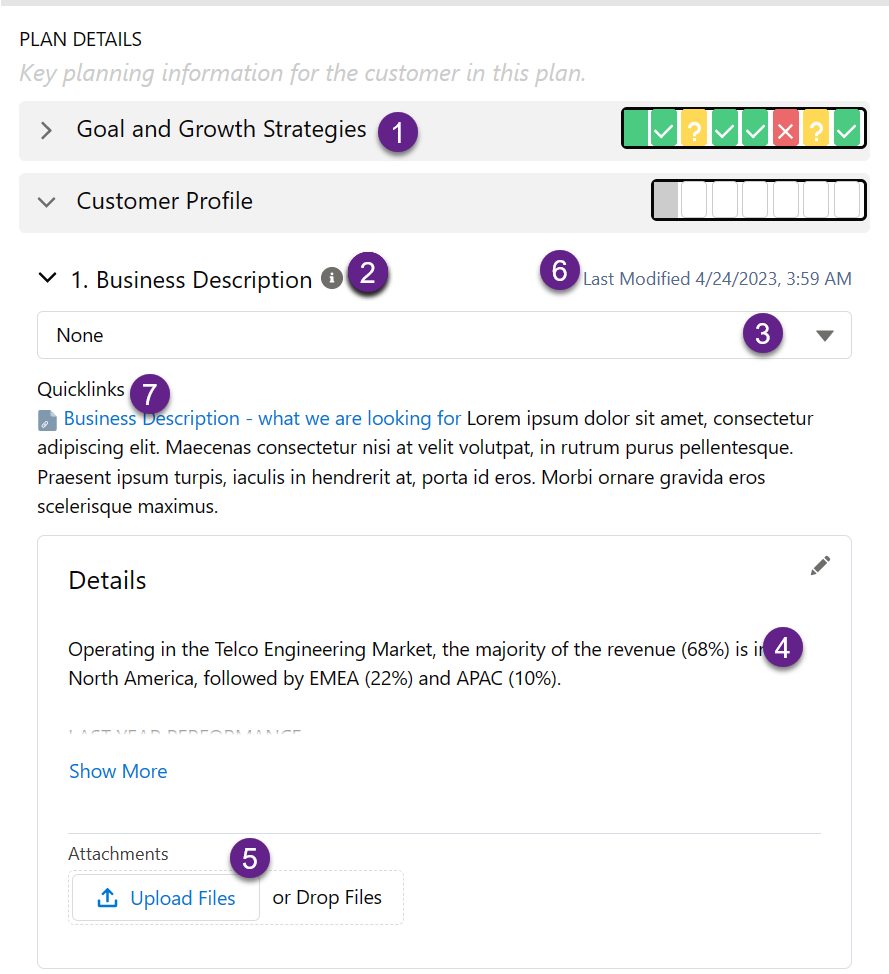Expand the Goal and Growth Strategies section
Image resolution: width=889 pixels, height=974 pixels.
tap(46, 130)
